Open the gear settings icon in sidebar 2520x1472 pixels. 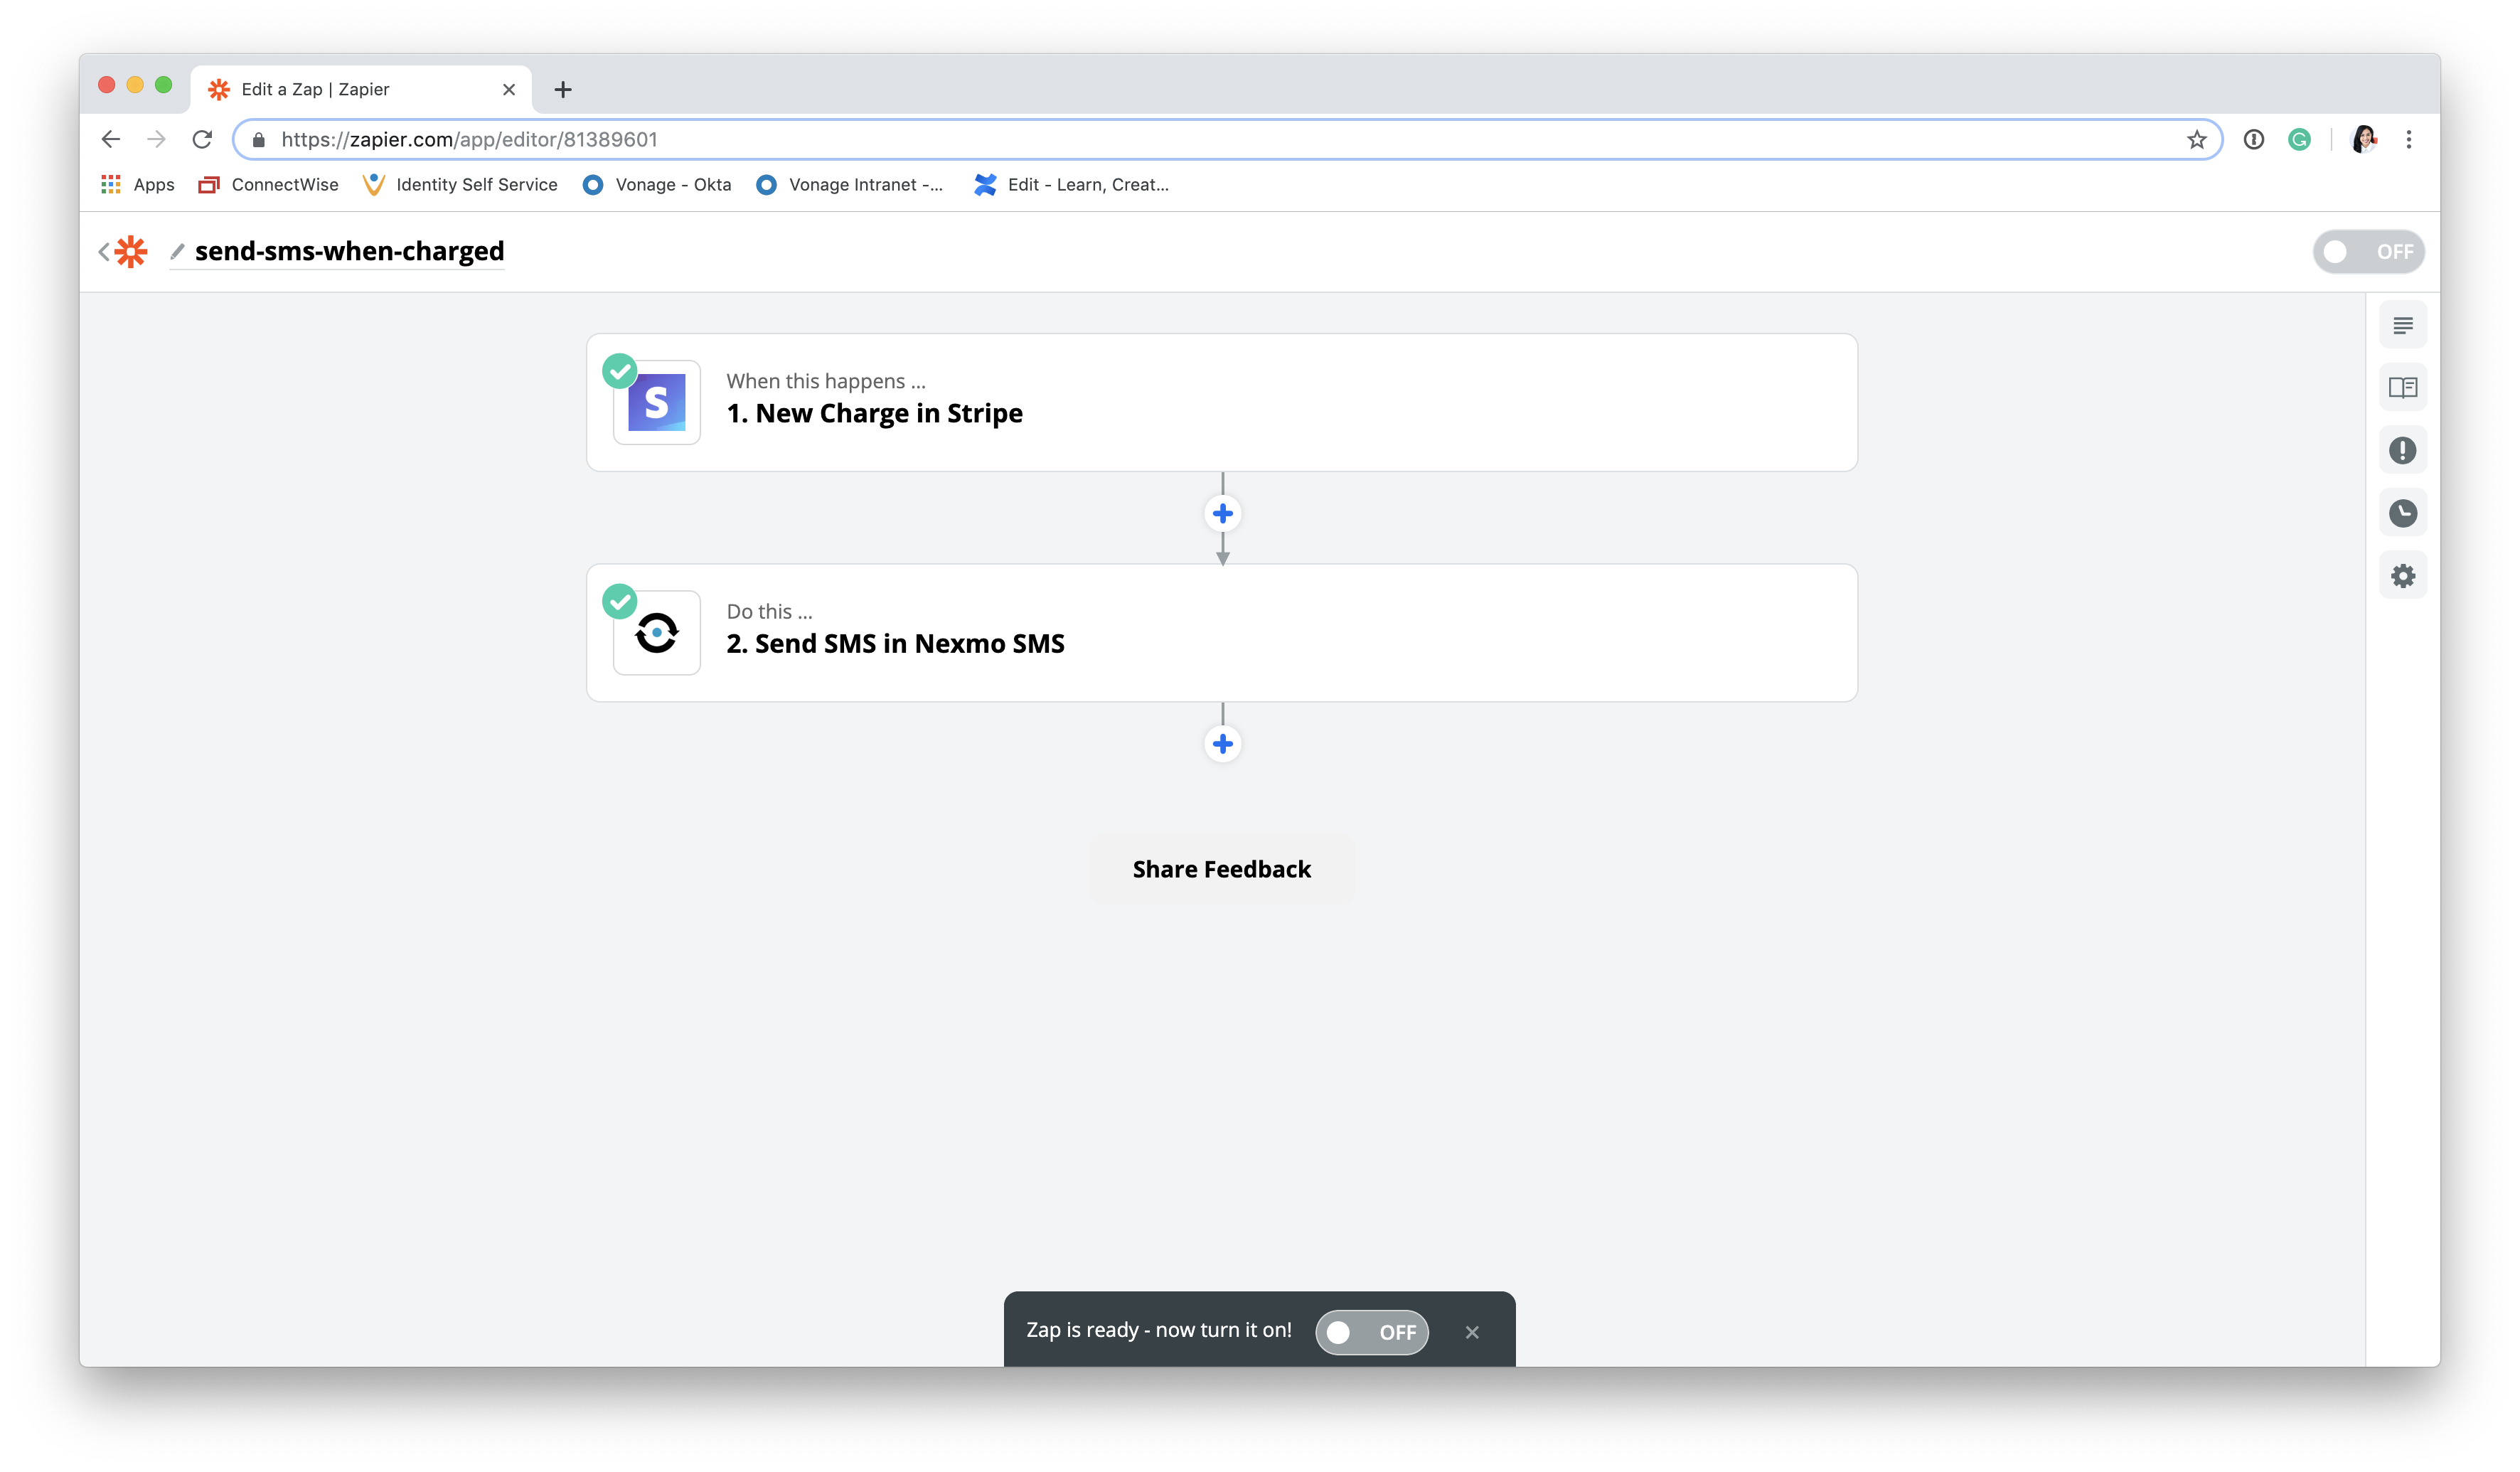pyautogui.click(x=2402, y=576)
